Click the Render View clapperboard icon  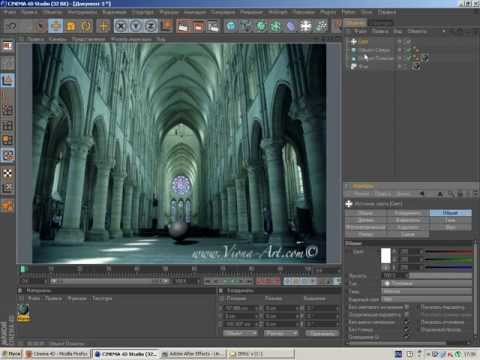pyautogui.click(x=183, y=26)
